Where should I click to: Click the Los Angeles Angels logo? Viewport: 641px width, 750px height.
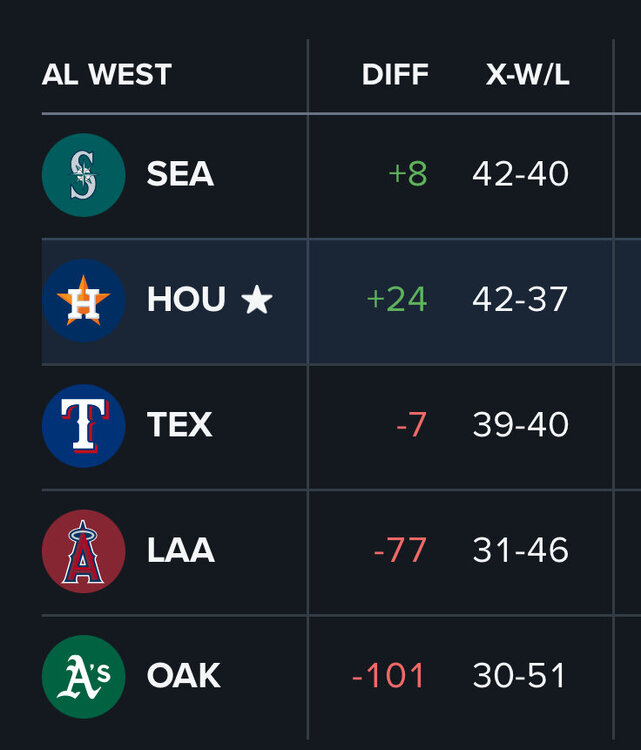tap(83, 551)
